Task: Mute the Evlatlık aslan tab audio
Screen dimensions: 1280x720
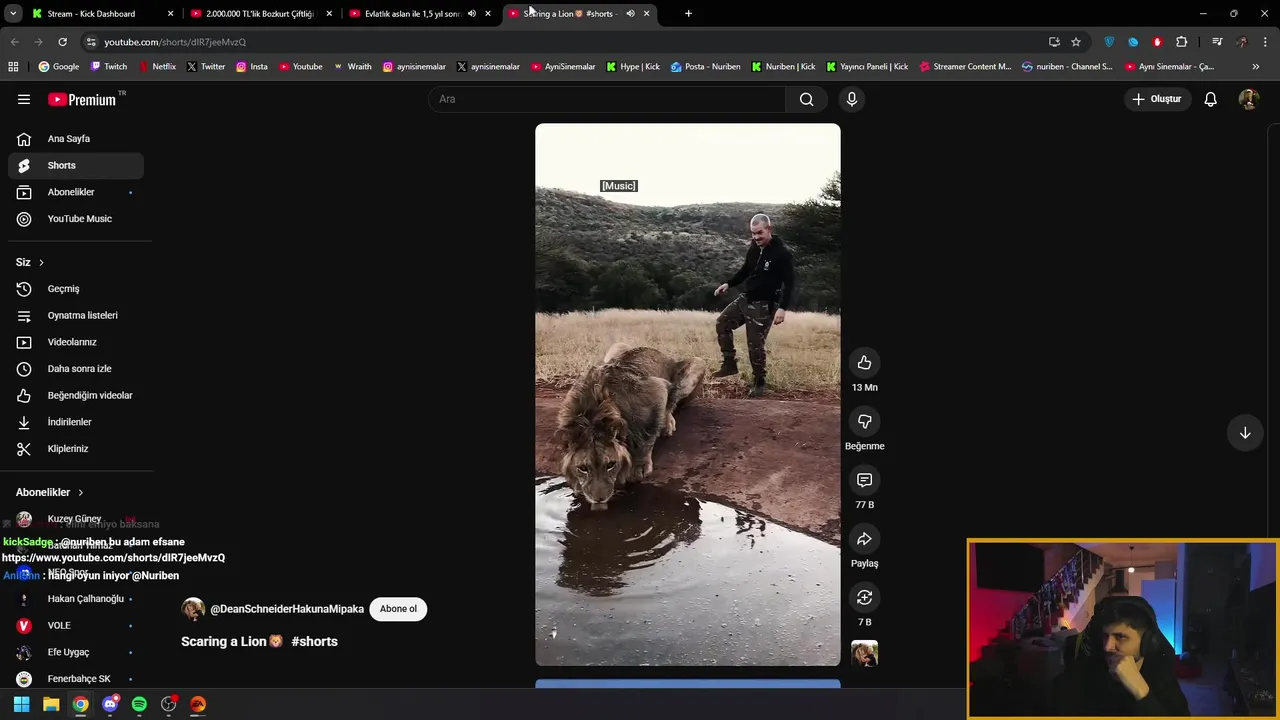Action: click(471, 14)
